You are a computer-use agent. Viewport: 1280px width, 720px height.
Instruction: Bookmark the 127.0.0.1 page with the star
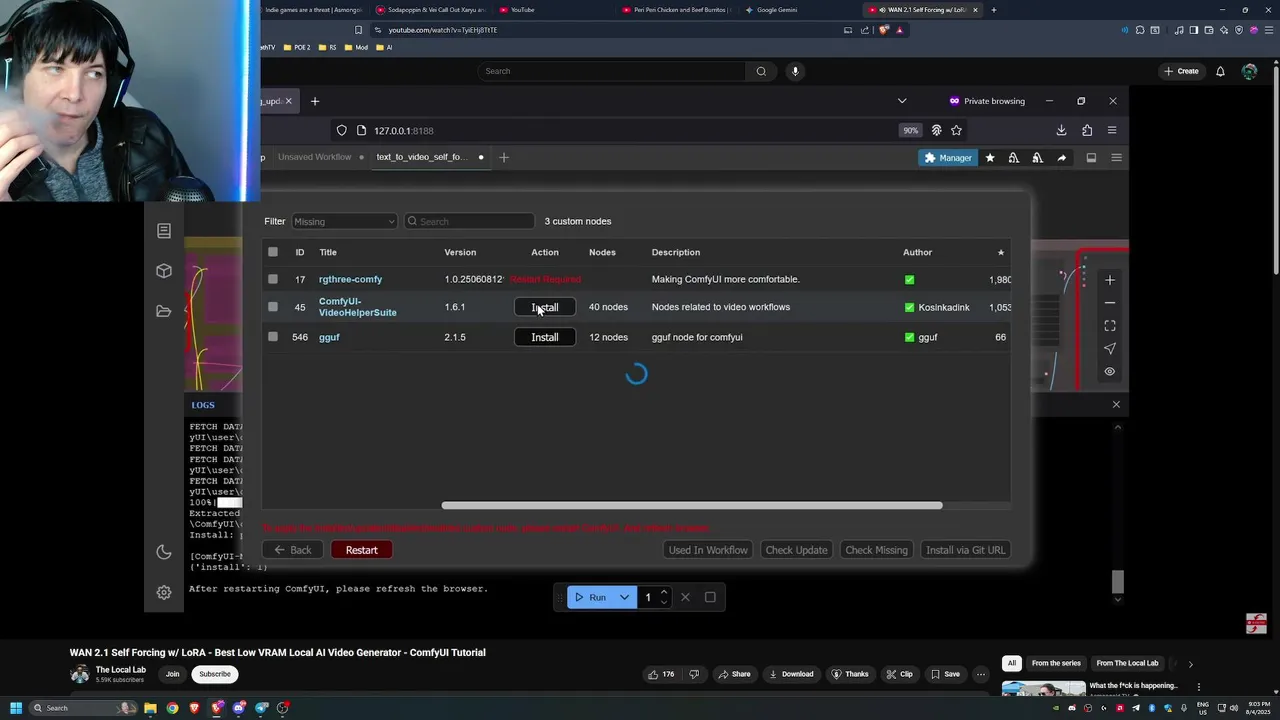point(956,130)
